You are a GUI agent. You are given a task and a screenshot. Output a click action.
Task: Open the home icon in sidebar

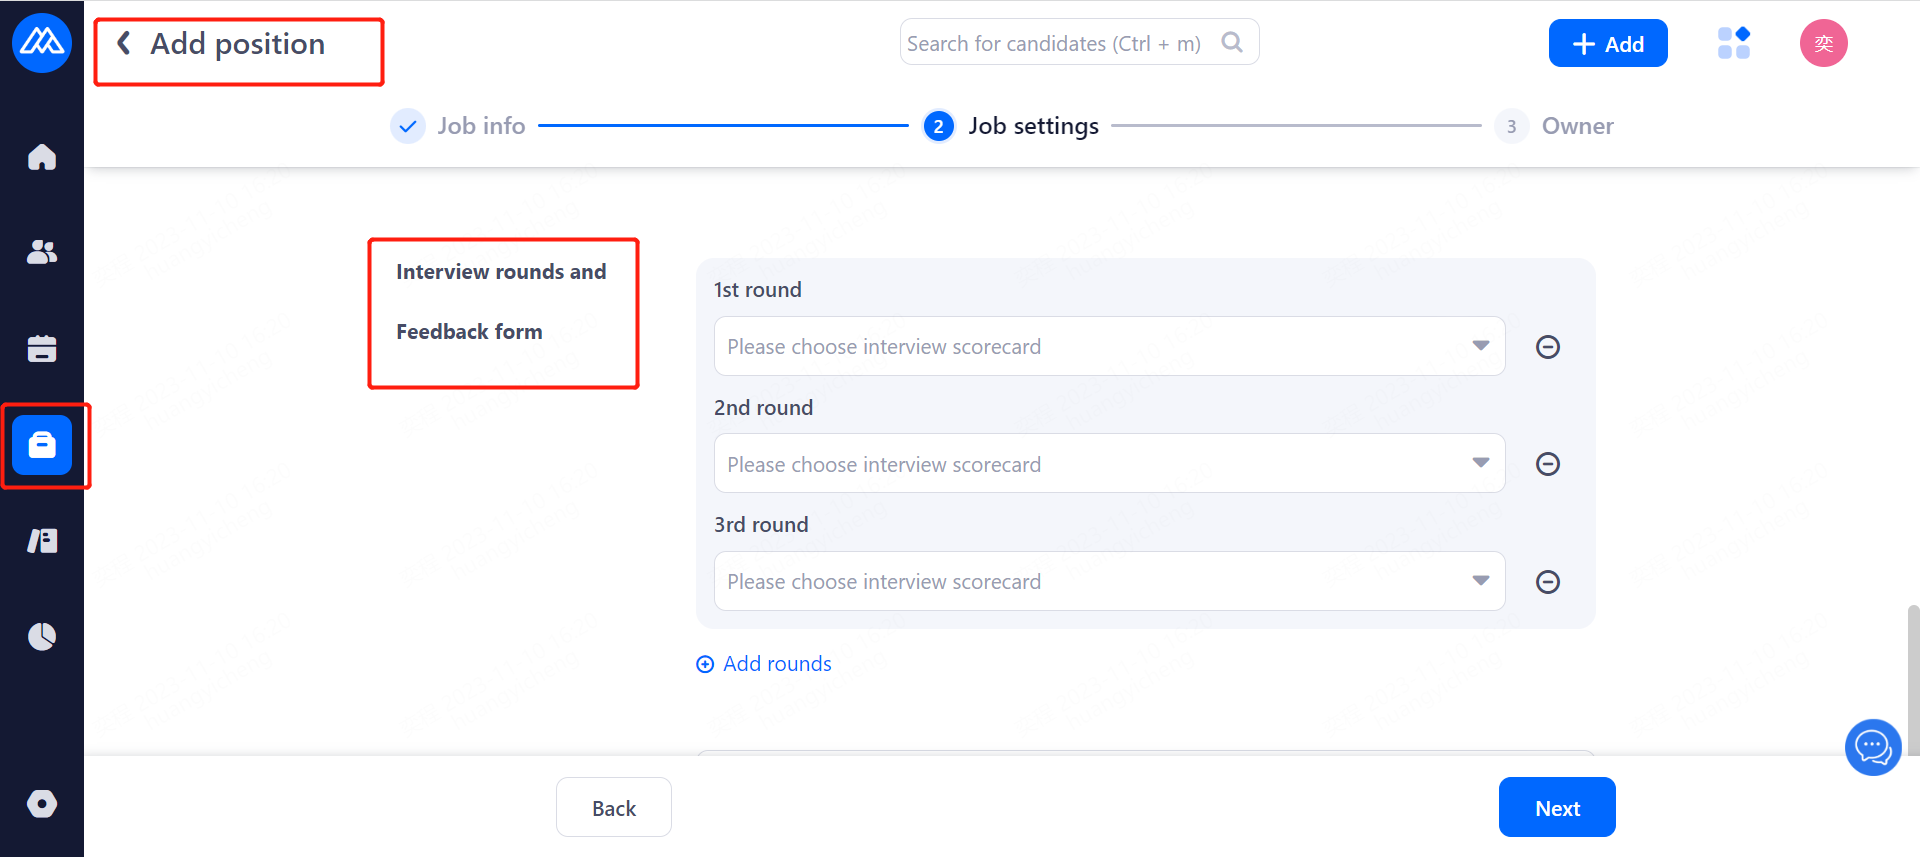pos(42,157)
